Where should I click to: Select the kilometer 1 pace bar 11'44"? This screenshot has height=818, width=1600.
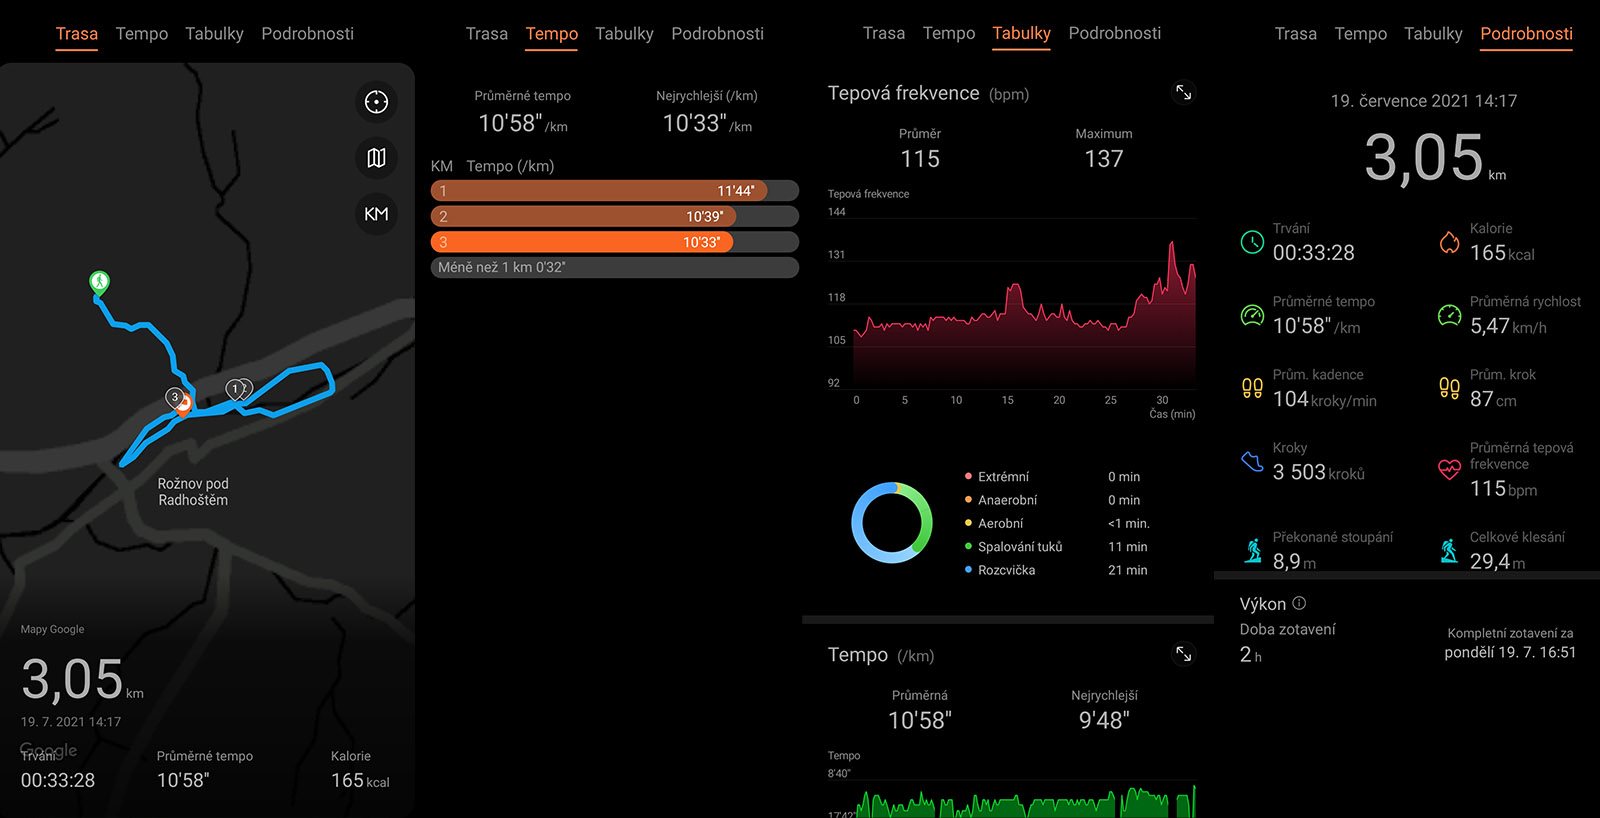598,191
